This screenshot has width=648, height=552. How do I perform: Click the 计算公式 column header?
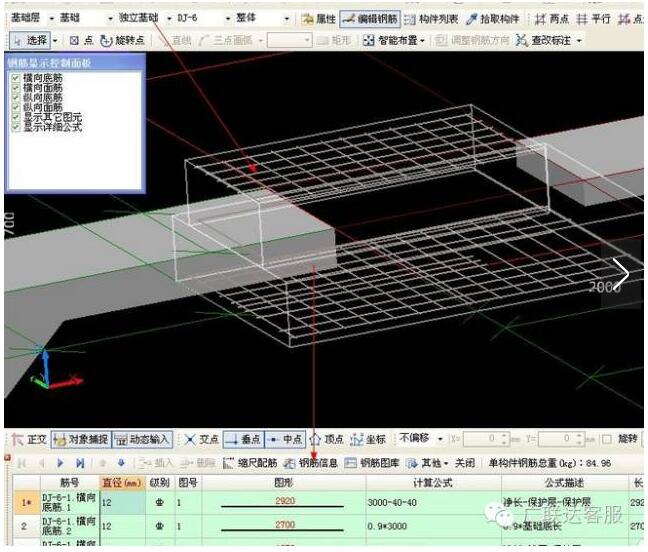433,483
